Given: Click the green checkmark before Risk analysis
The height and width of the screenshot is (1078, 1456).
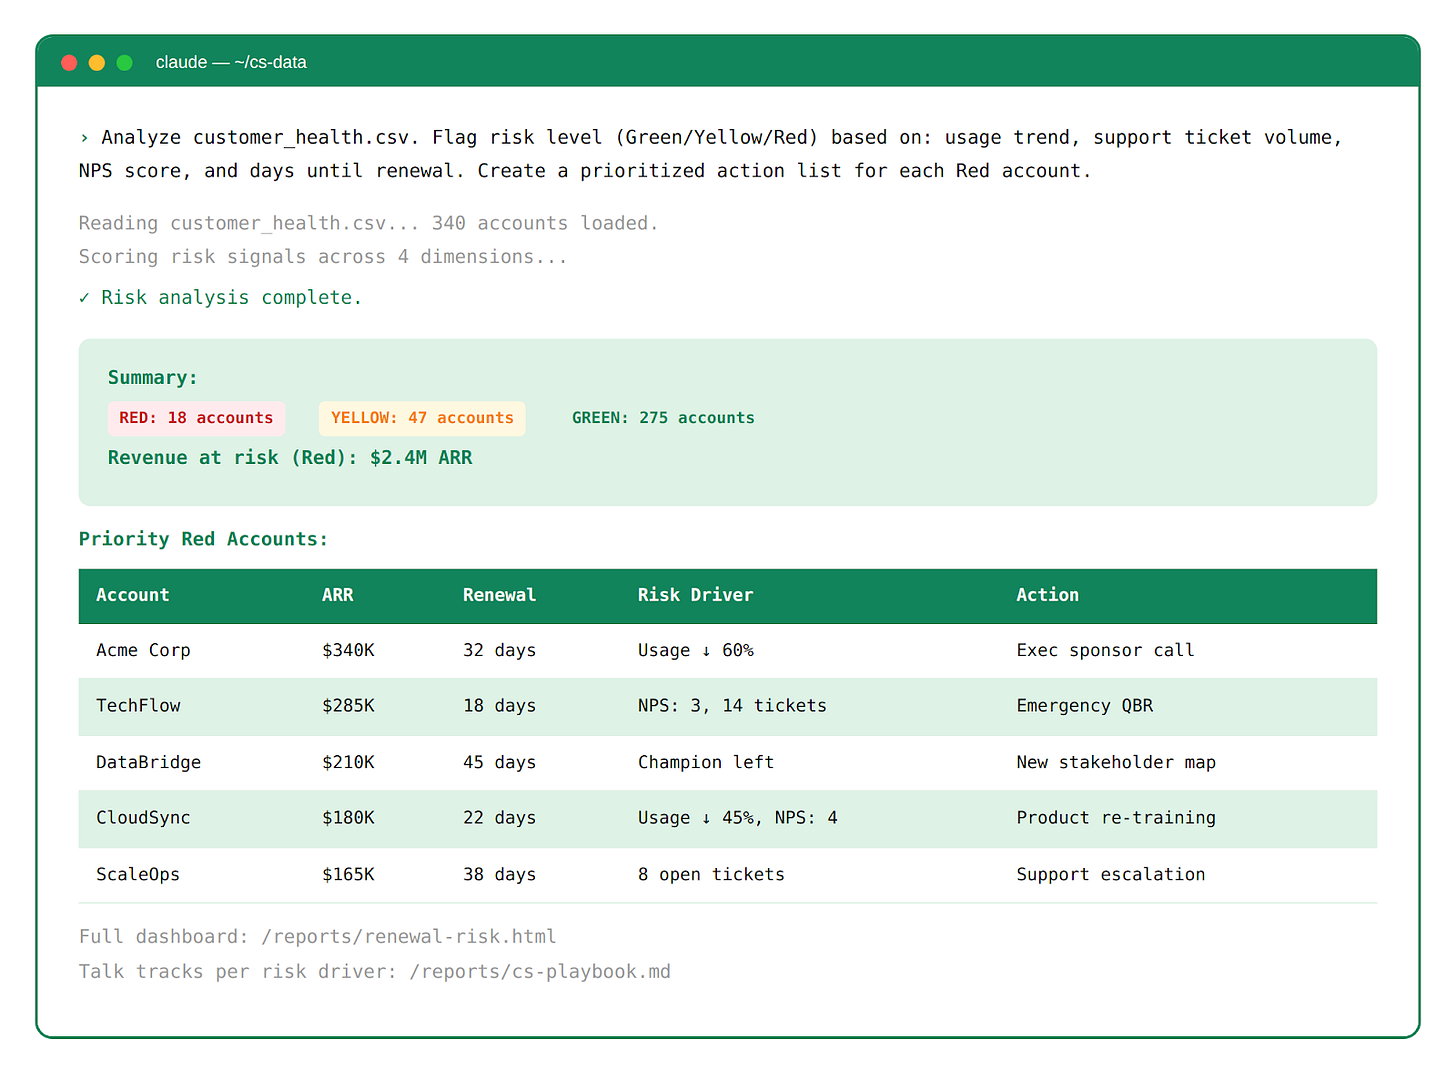Looking at the screenshot, I should 84,298.
